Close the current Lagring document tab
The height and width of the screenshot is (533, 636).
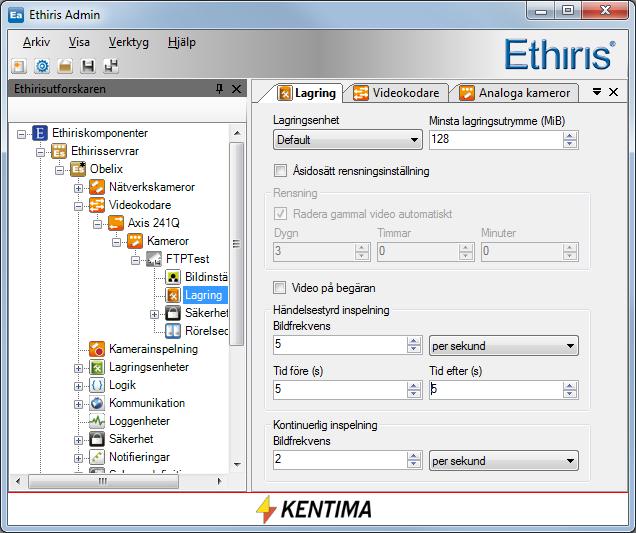point(613,92)
